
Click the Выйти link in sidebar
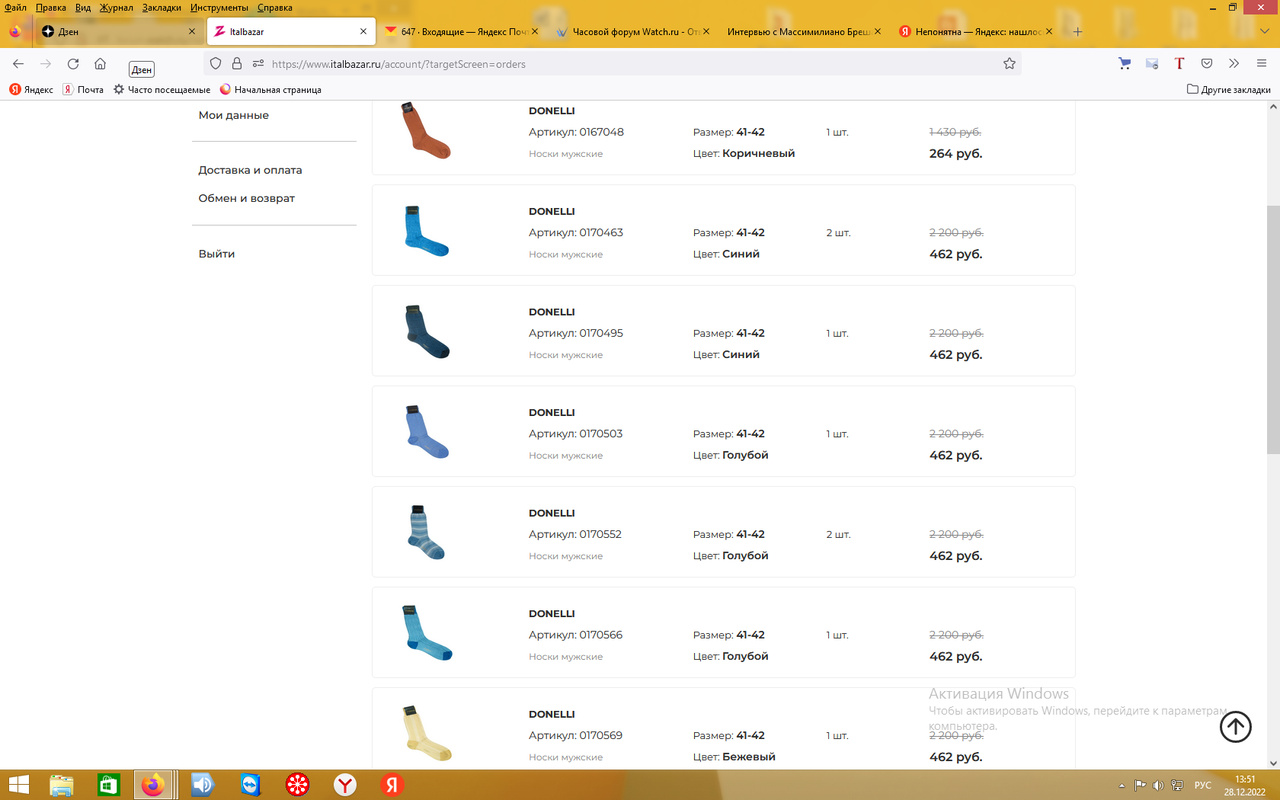[216, 254]
